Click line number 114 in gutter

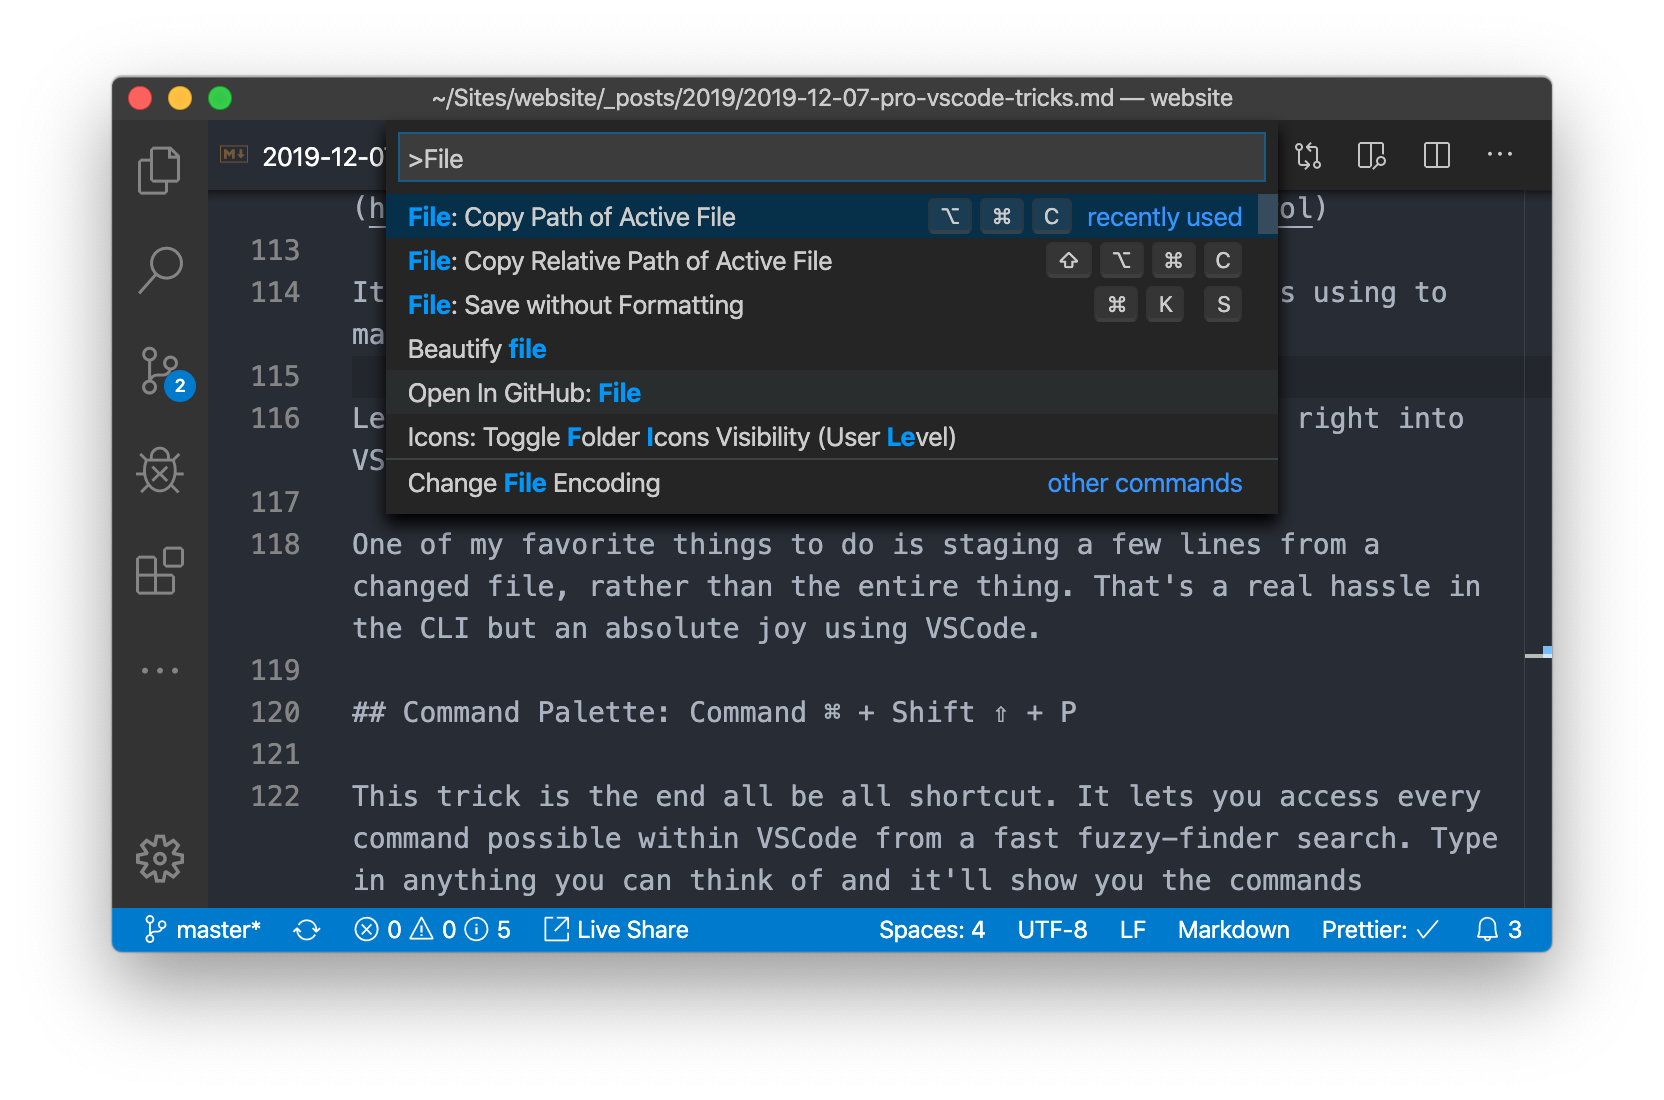point(275,292)
